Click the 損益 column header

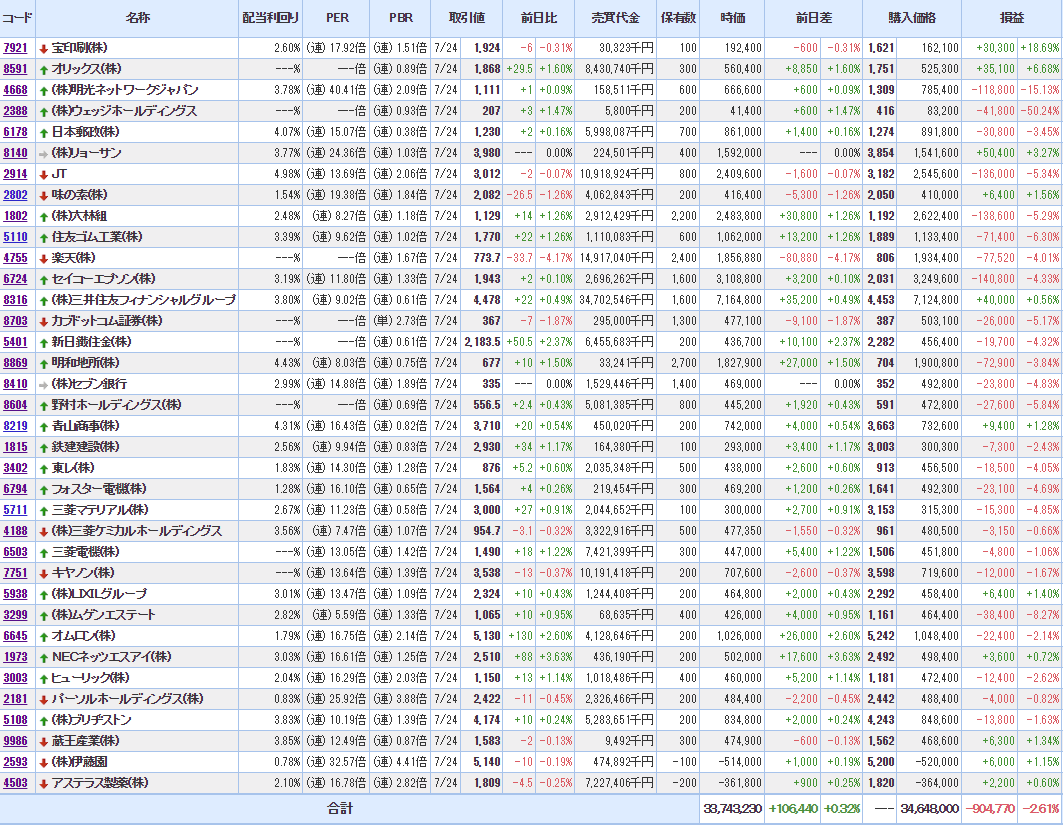1011,19
